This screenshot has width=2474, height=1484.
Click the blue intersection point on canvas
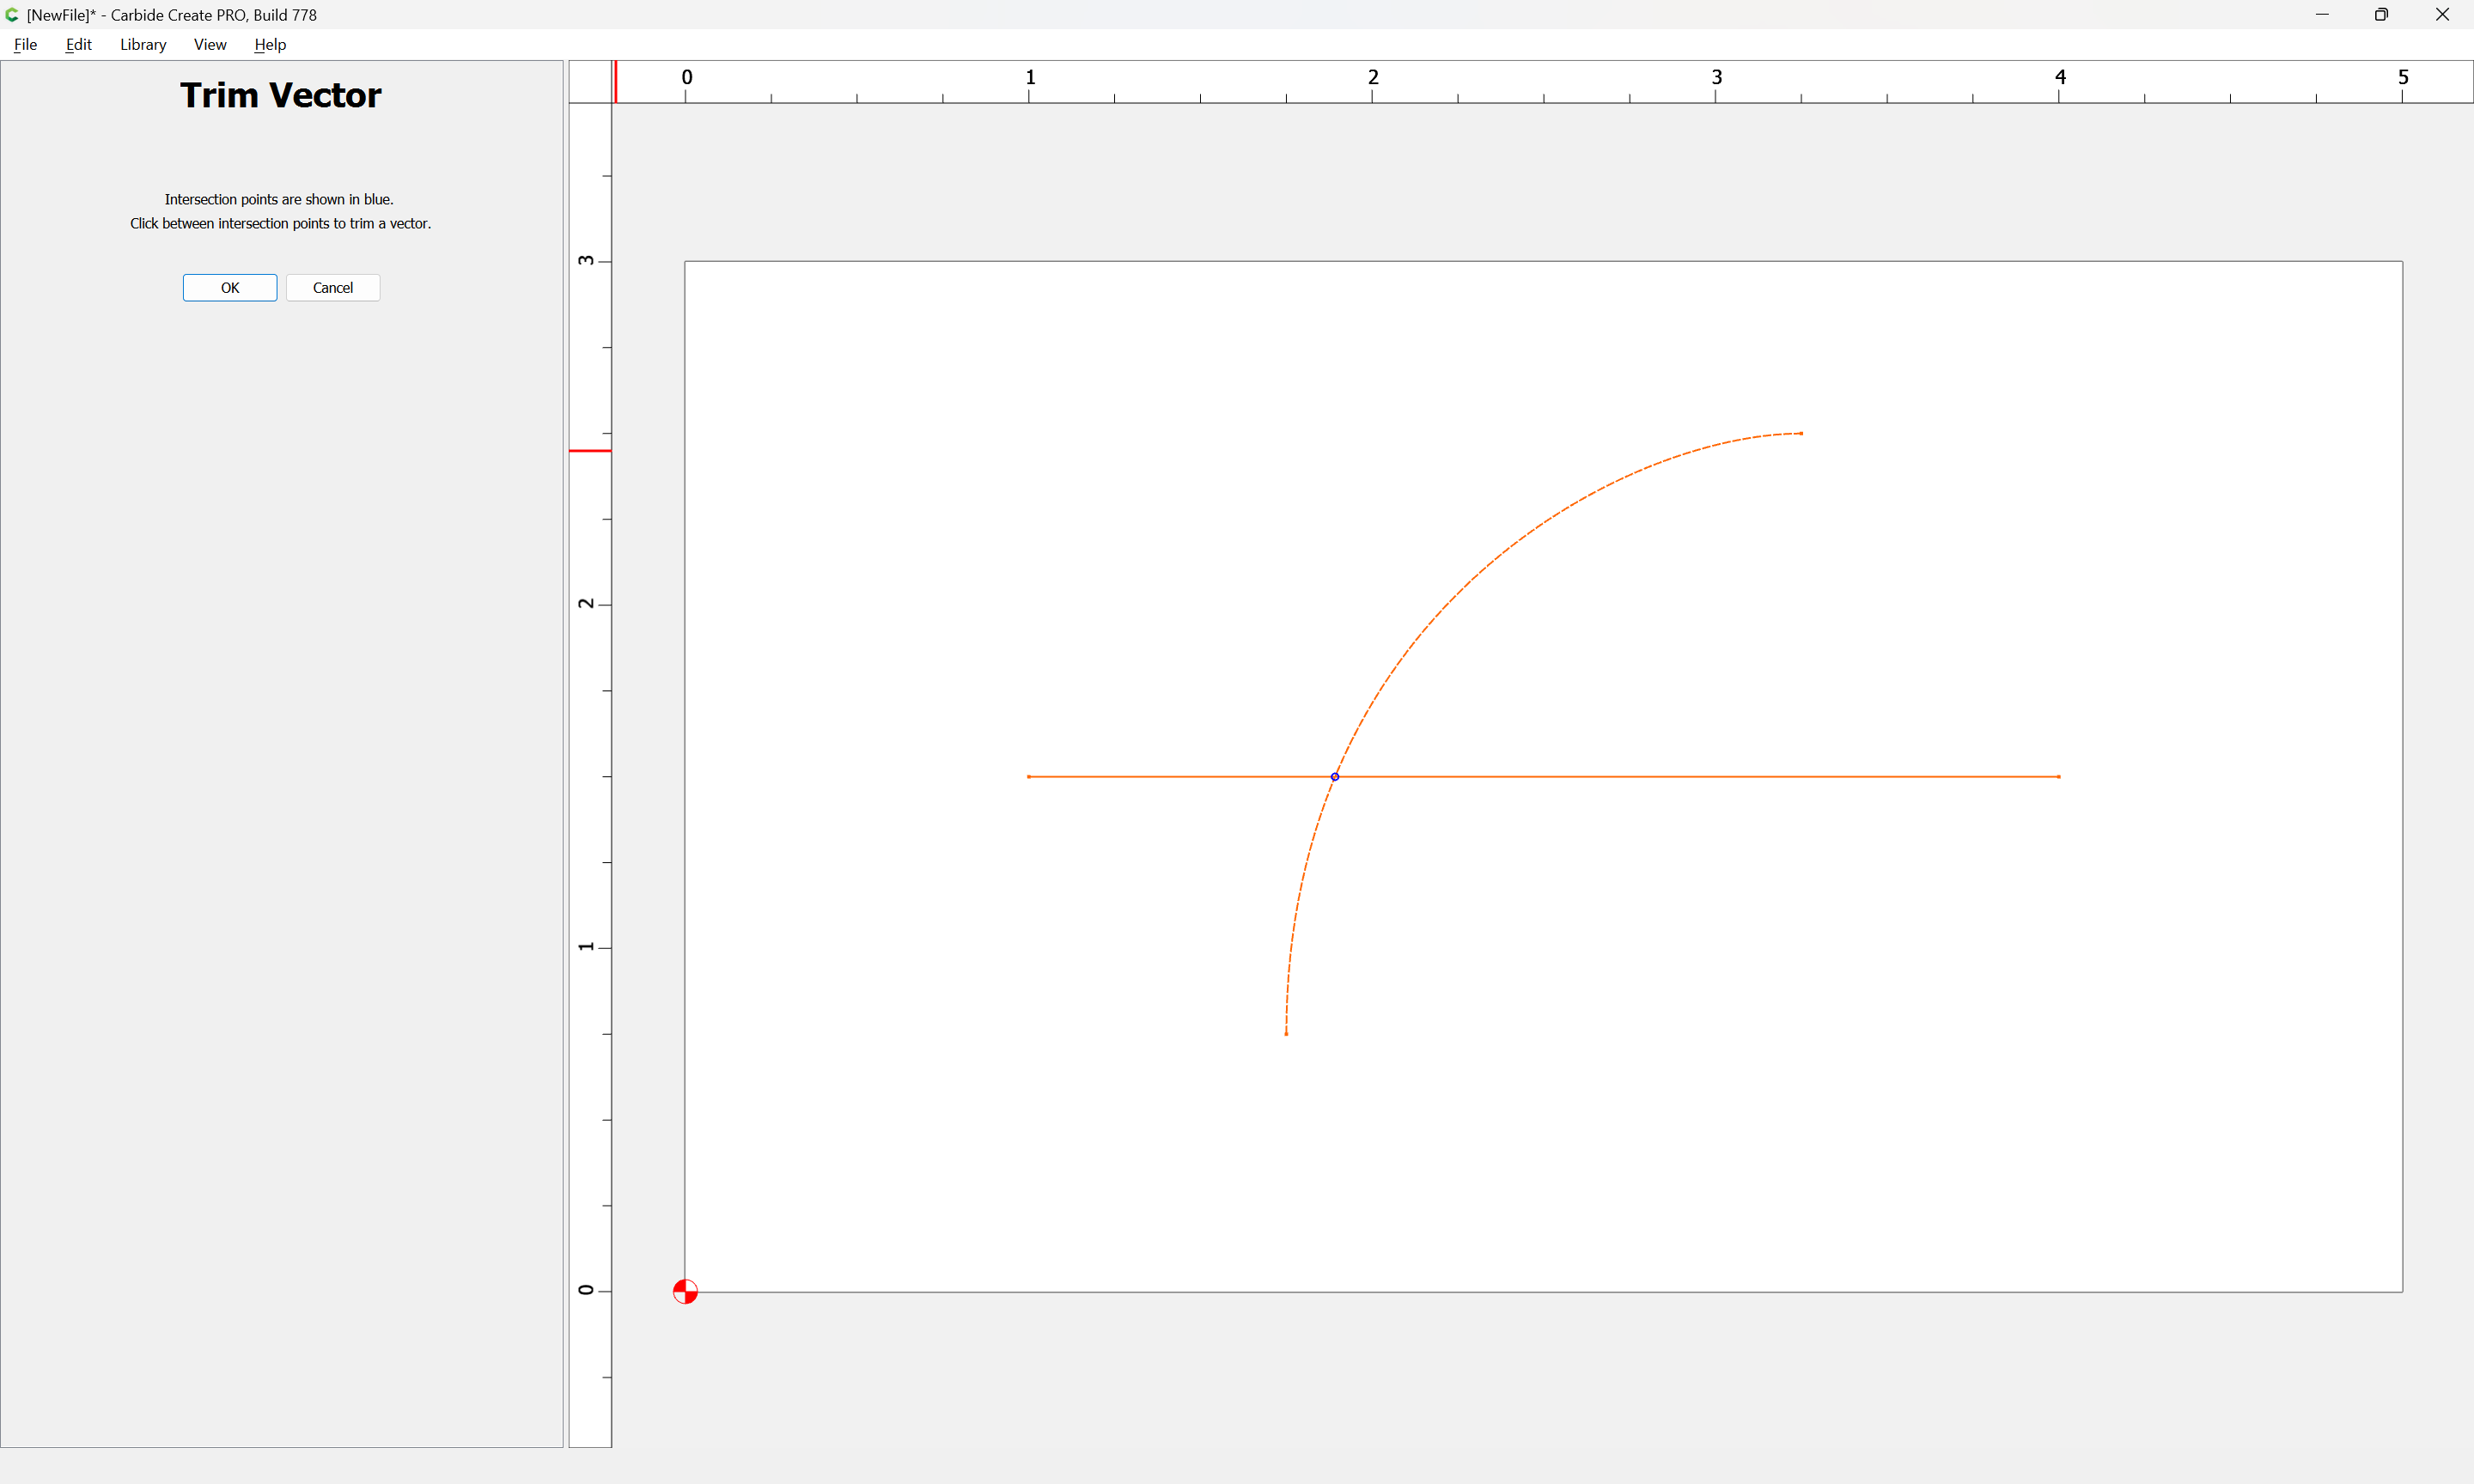[x=1335, y=777]
